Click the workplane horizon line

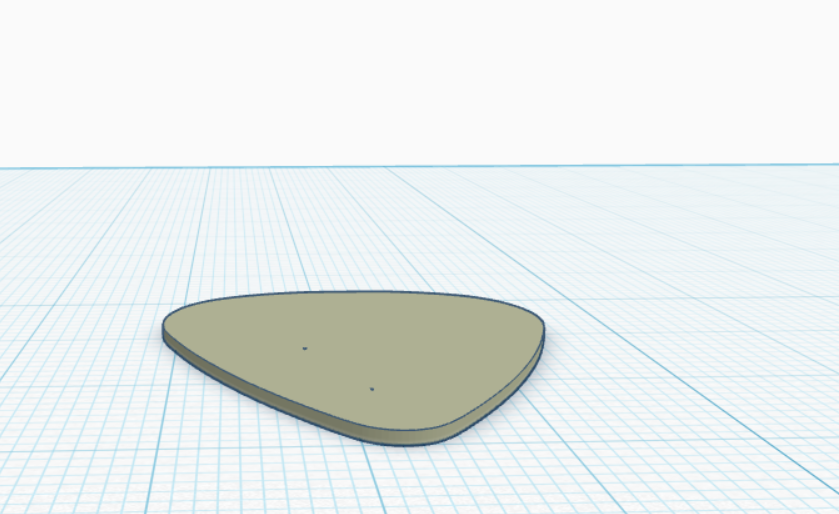420,167
